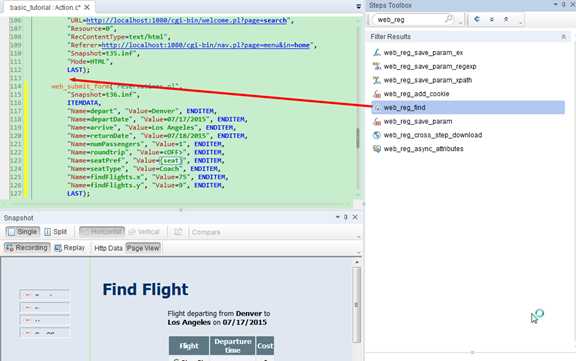
Task: Click the snapshot page vertical scrollbar thumb
Action: [x=356, y=305]
